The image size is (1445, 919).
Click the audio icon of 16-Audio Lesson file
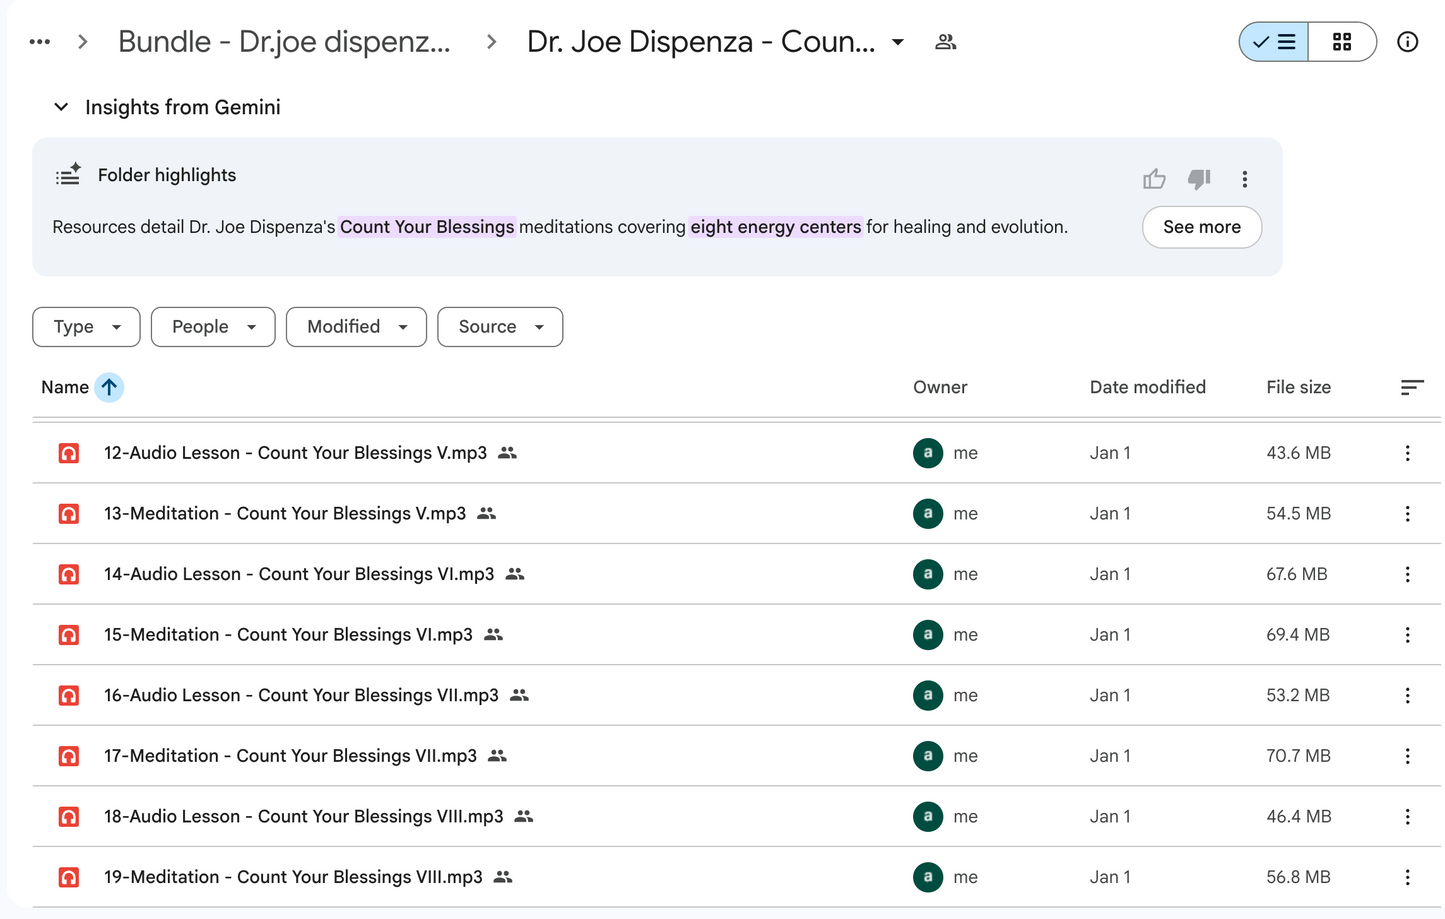click(69, 695)
